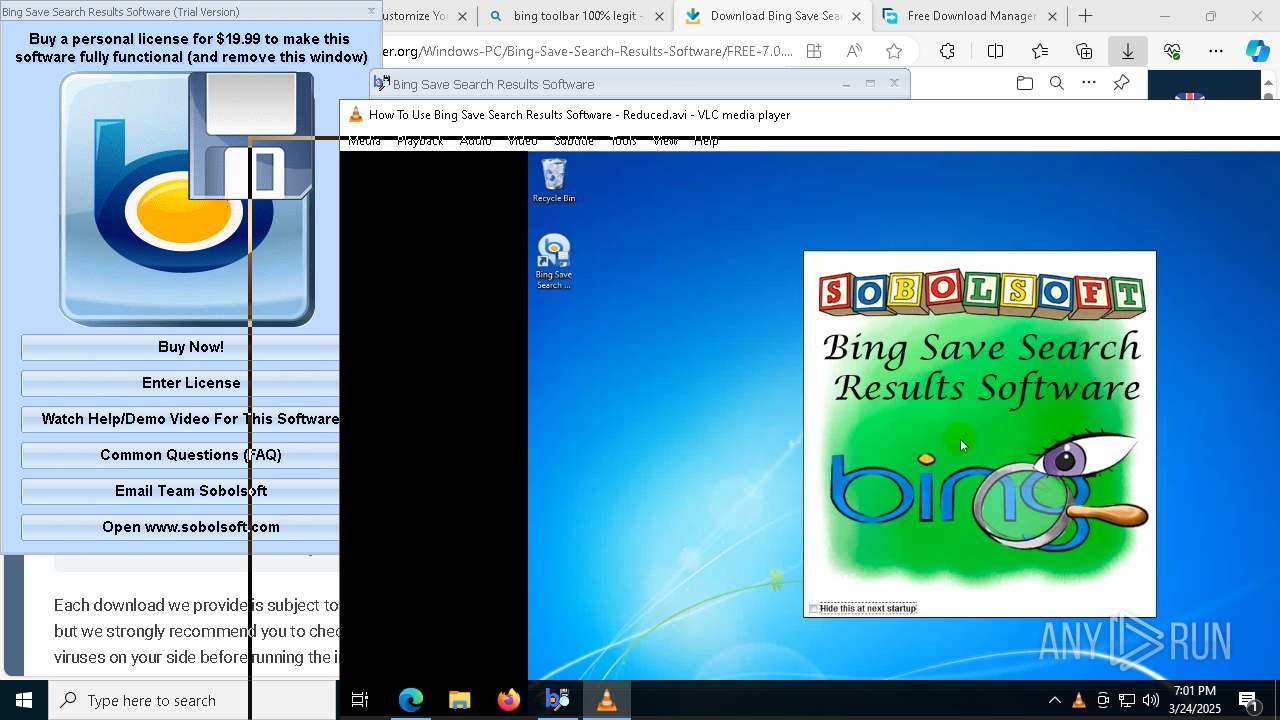Open VLC Media menu
Screen dimensions: 1280x720
click(x=364, y=141)
